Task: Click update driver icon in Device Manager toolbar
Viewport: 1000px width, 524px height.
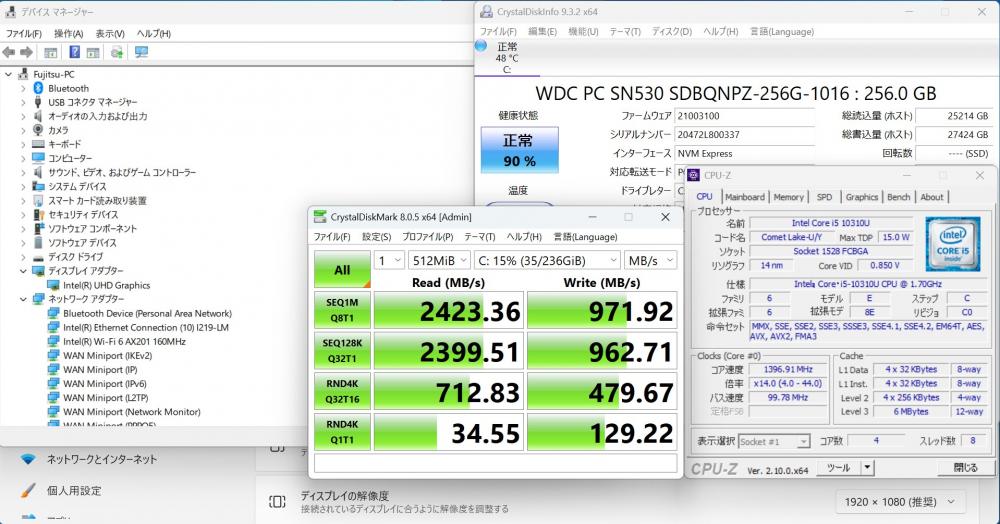Action: pyautogui.click(x=117, y=52)
